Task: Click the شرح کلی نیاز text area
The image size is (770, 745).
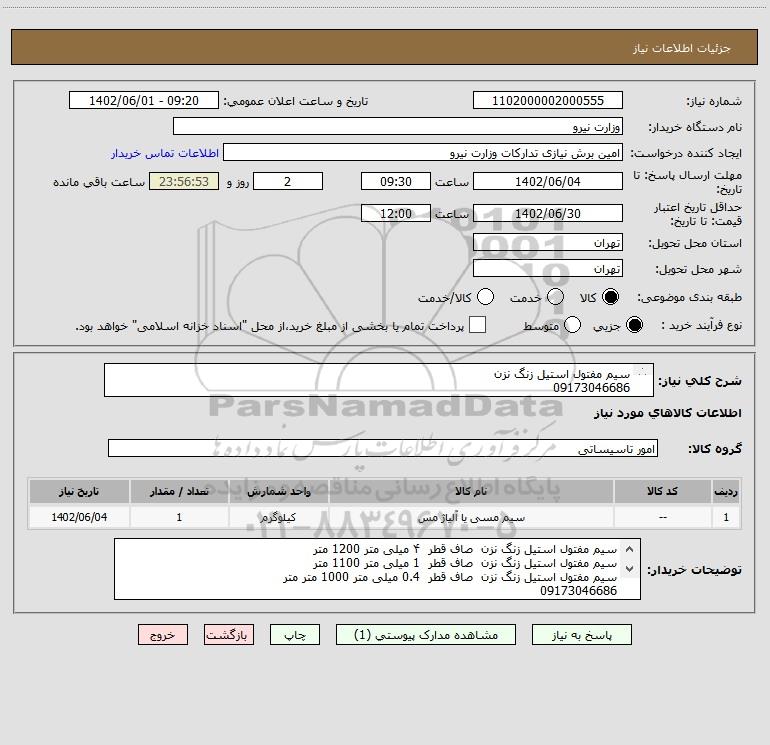Action: [379, 380]
